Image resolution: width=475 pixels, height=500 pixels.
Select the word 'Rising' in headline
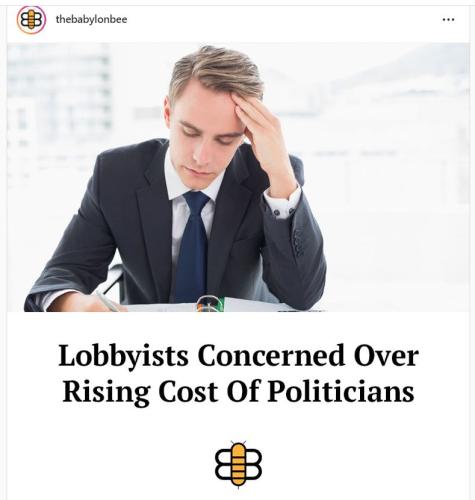click(x=106, y=392)
